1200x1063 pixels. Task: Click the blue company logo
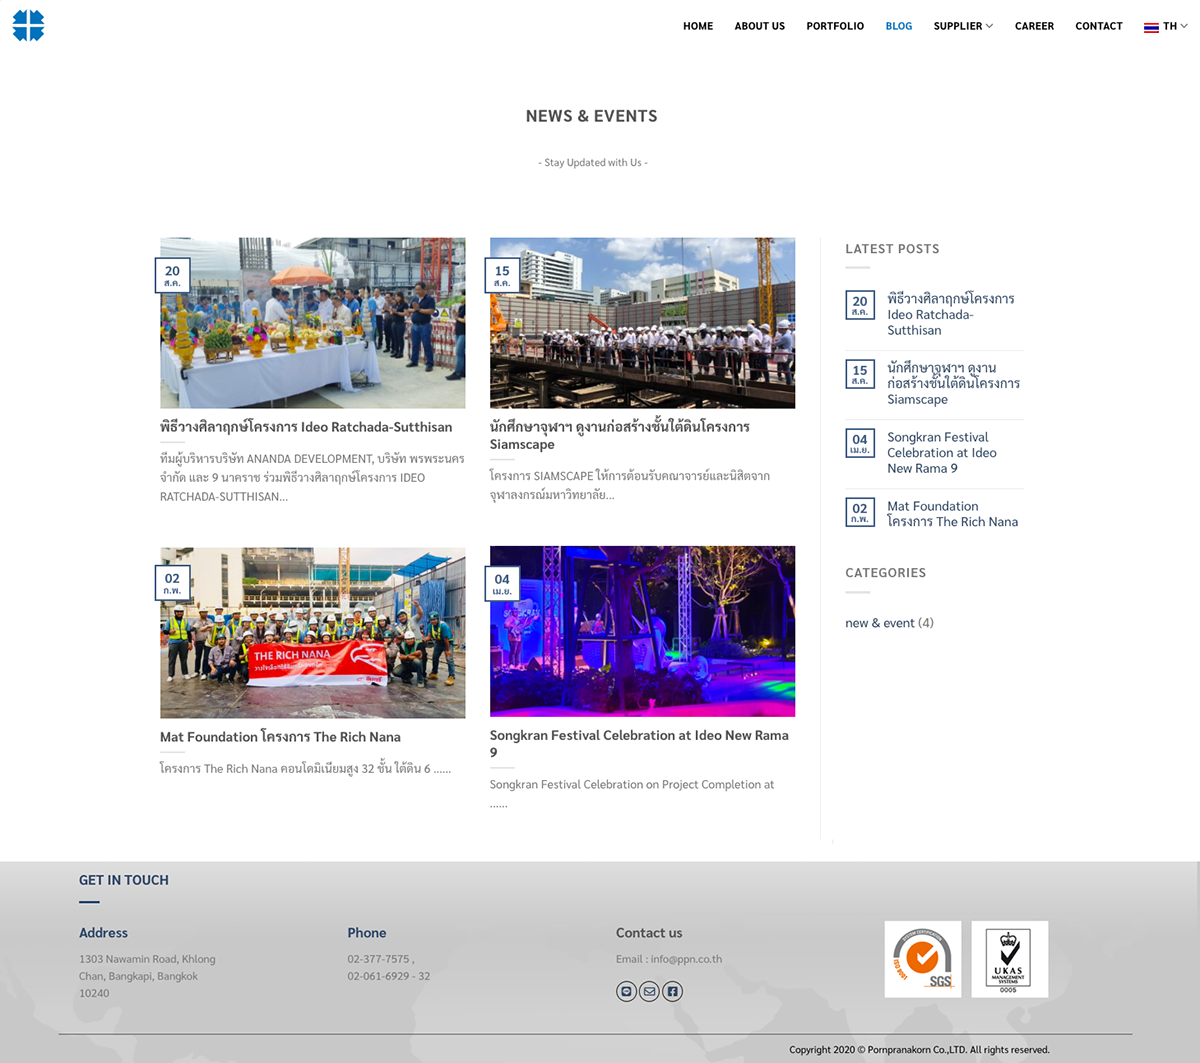click(x=28, y=26)
